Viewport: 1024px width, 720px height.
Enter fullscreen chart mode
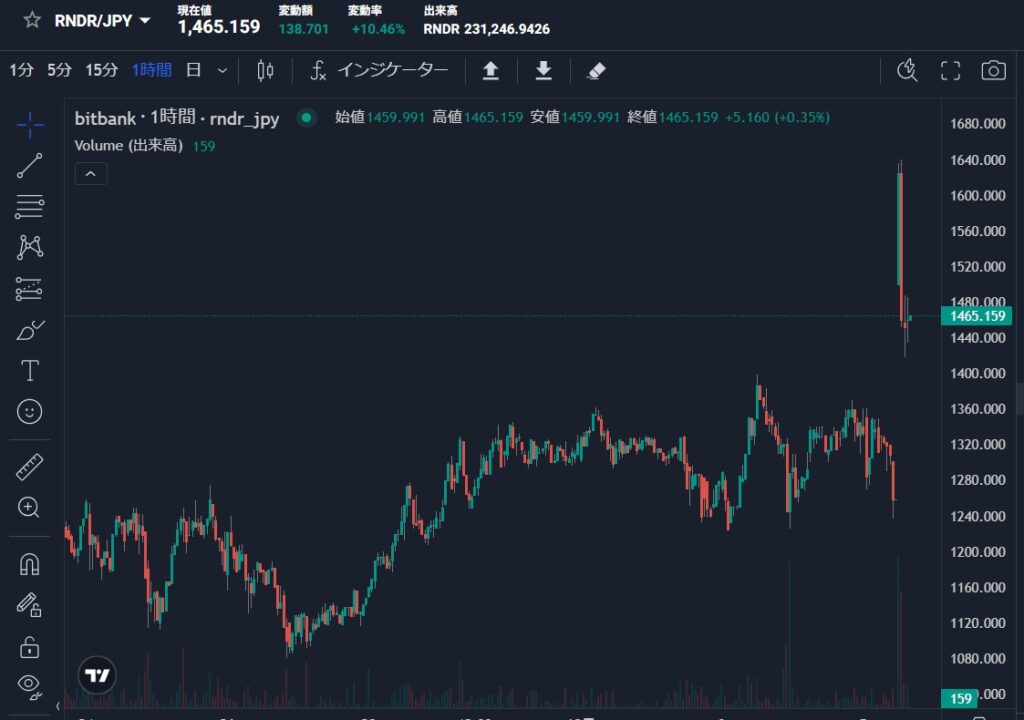pyautogui.click(x=950, y=70)
